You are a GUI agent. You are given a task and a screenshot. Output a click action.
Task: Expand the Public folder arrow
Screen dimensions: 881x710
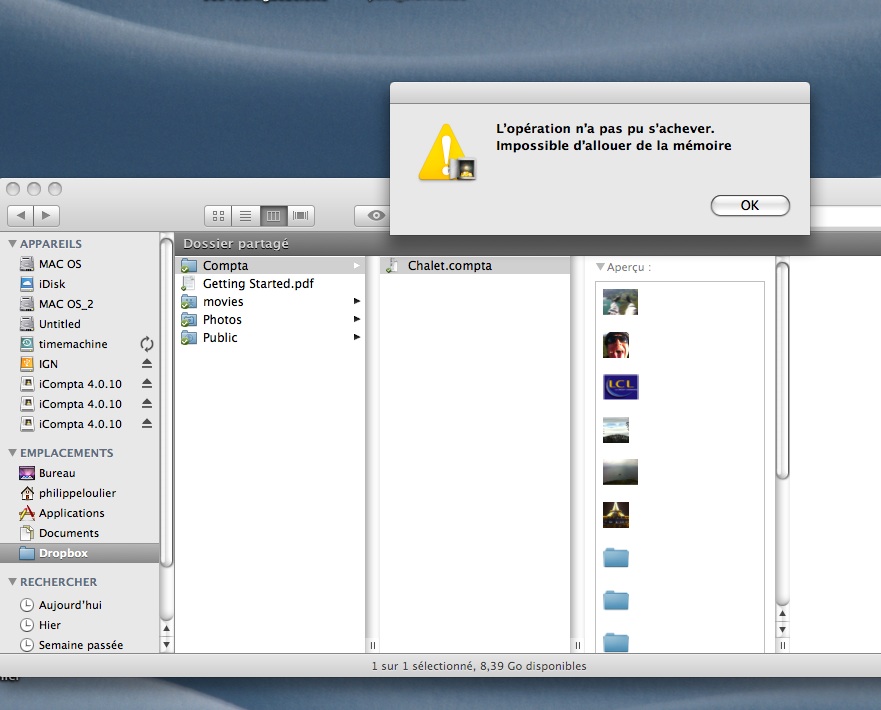click(x=357, y=337)
